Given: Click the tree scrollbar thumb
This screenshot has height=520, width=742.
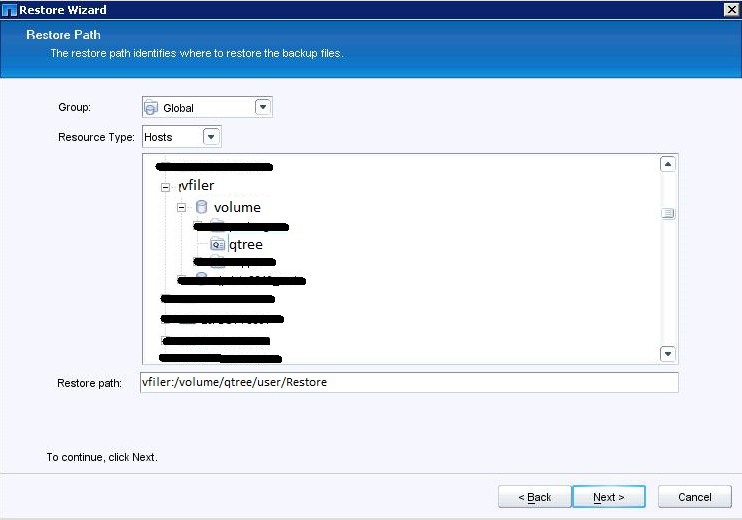Looking at the screenshot, I should (668, 213).
